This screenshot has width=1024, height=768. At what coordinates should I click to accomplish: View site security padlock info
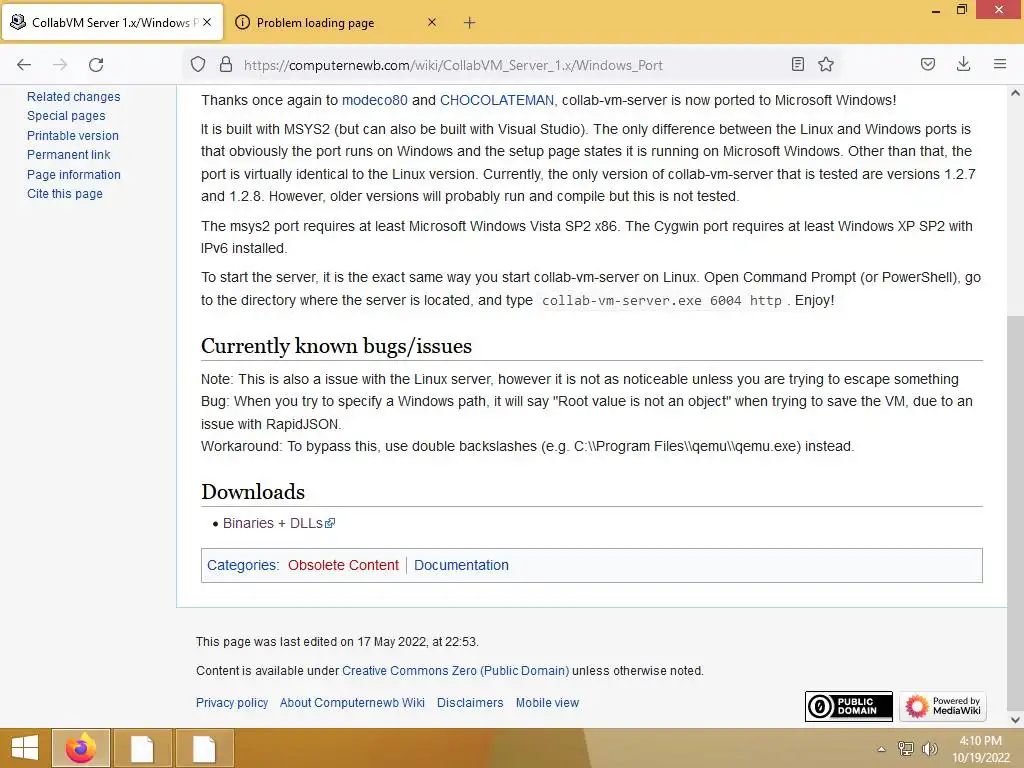click(x=226, y=65)
